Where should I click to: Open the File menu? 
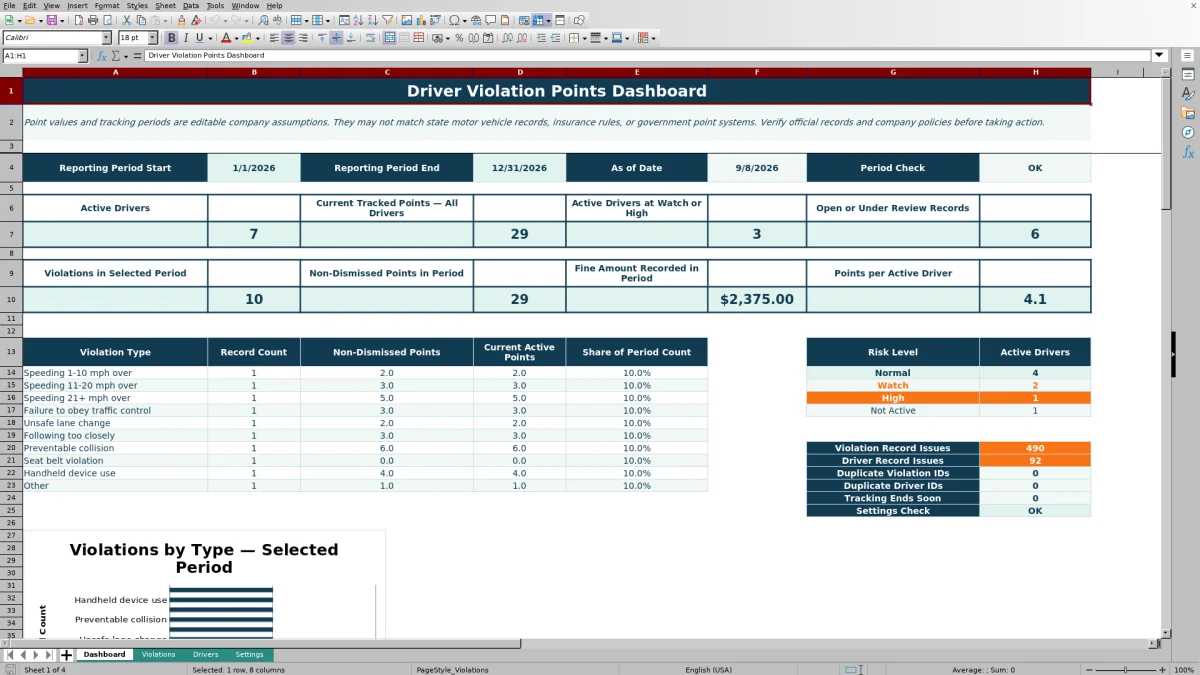coord(9,6)
